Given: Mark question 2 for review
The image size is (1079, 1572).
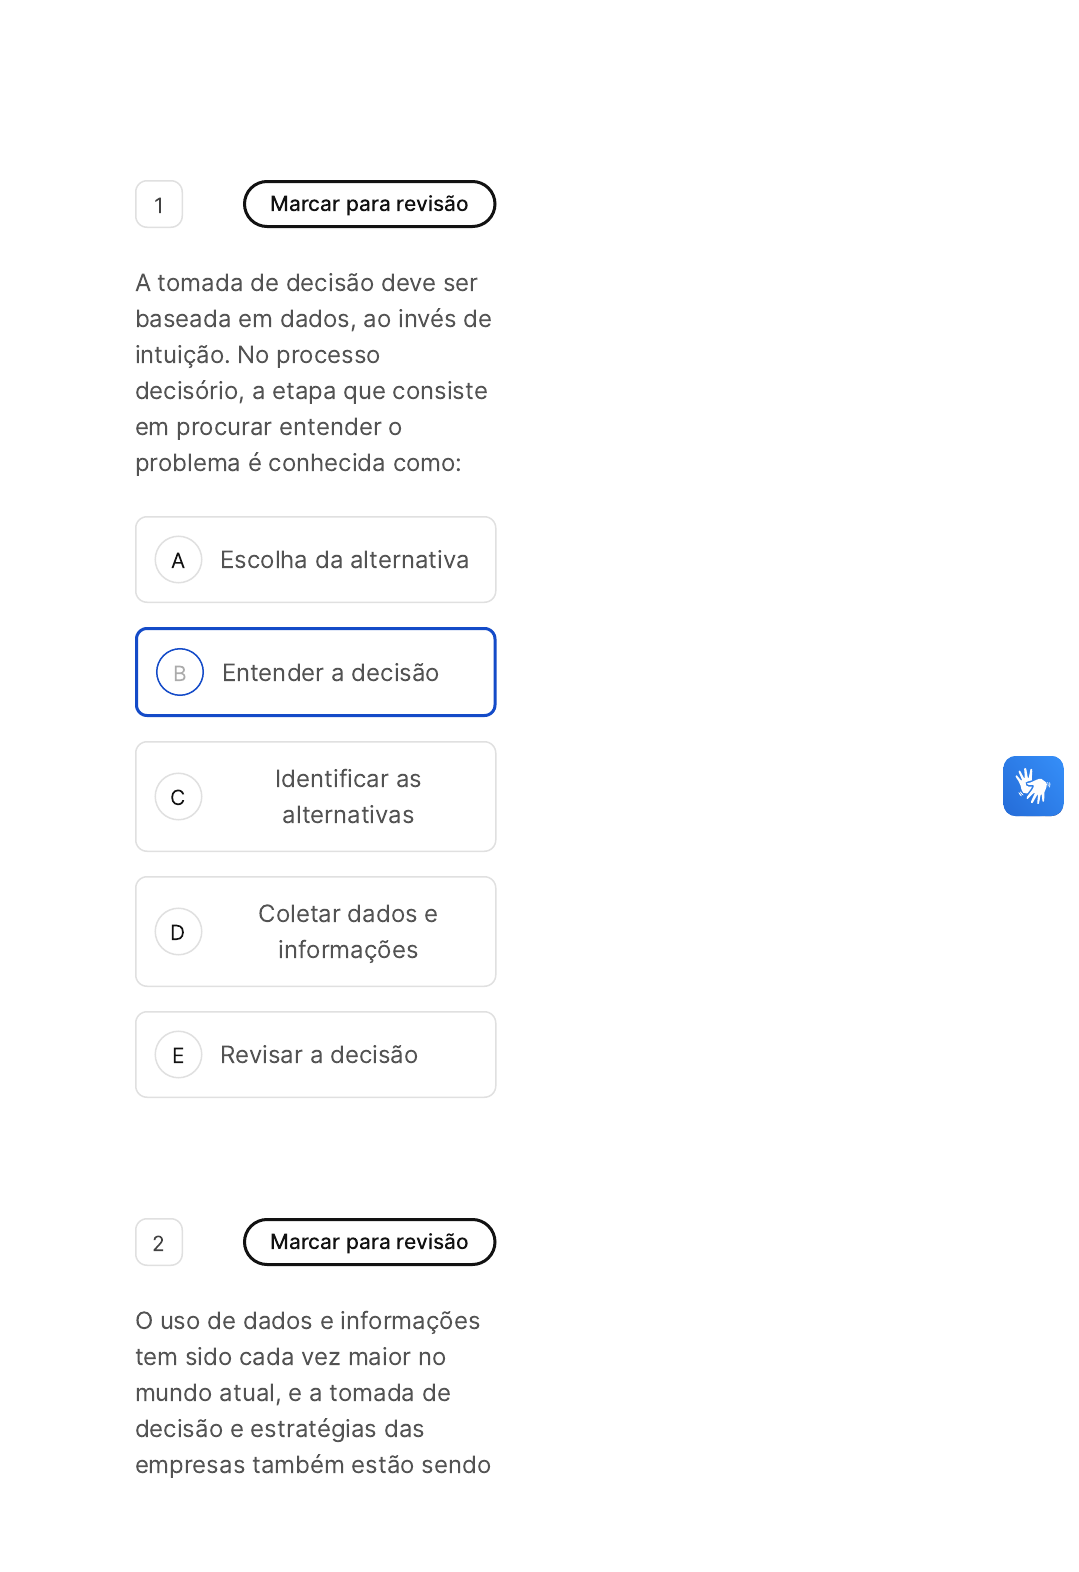Looking at the screenshot, I should 369,1242.
